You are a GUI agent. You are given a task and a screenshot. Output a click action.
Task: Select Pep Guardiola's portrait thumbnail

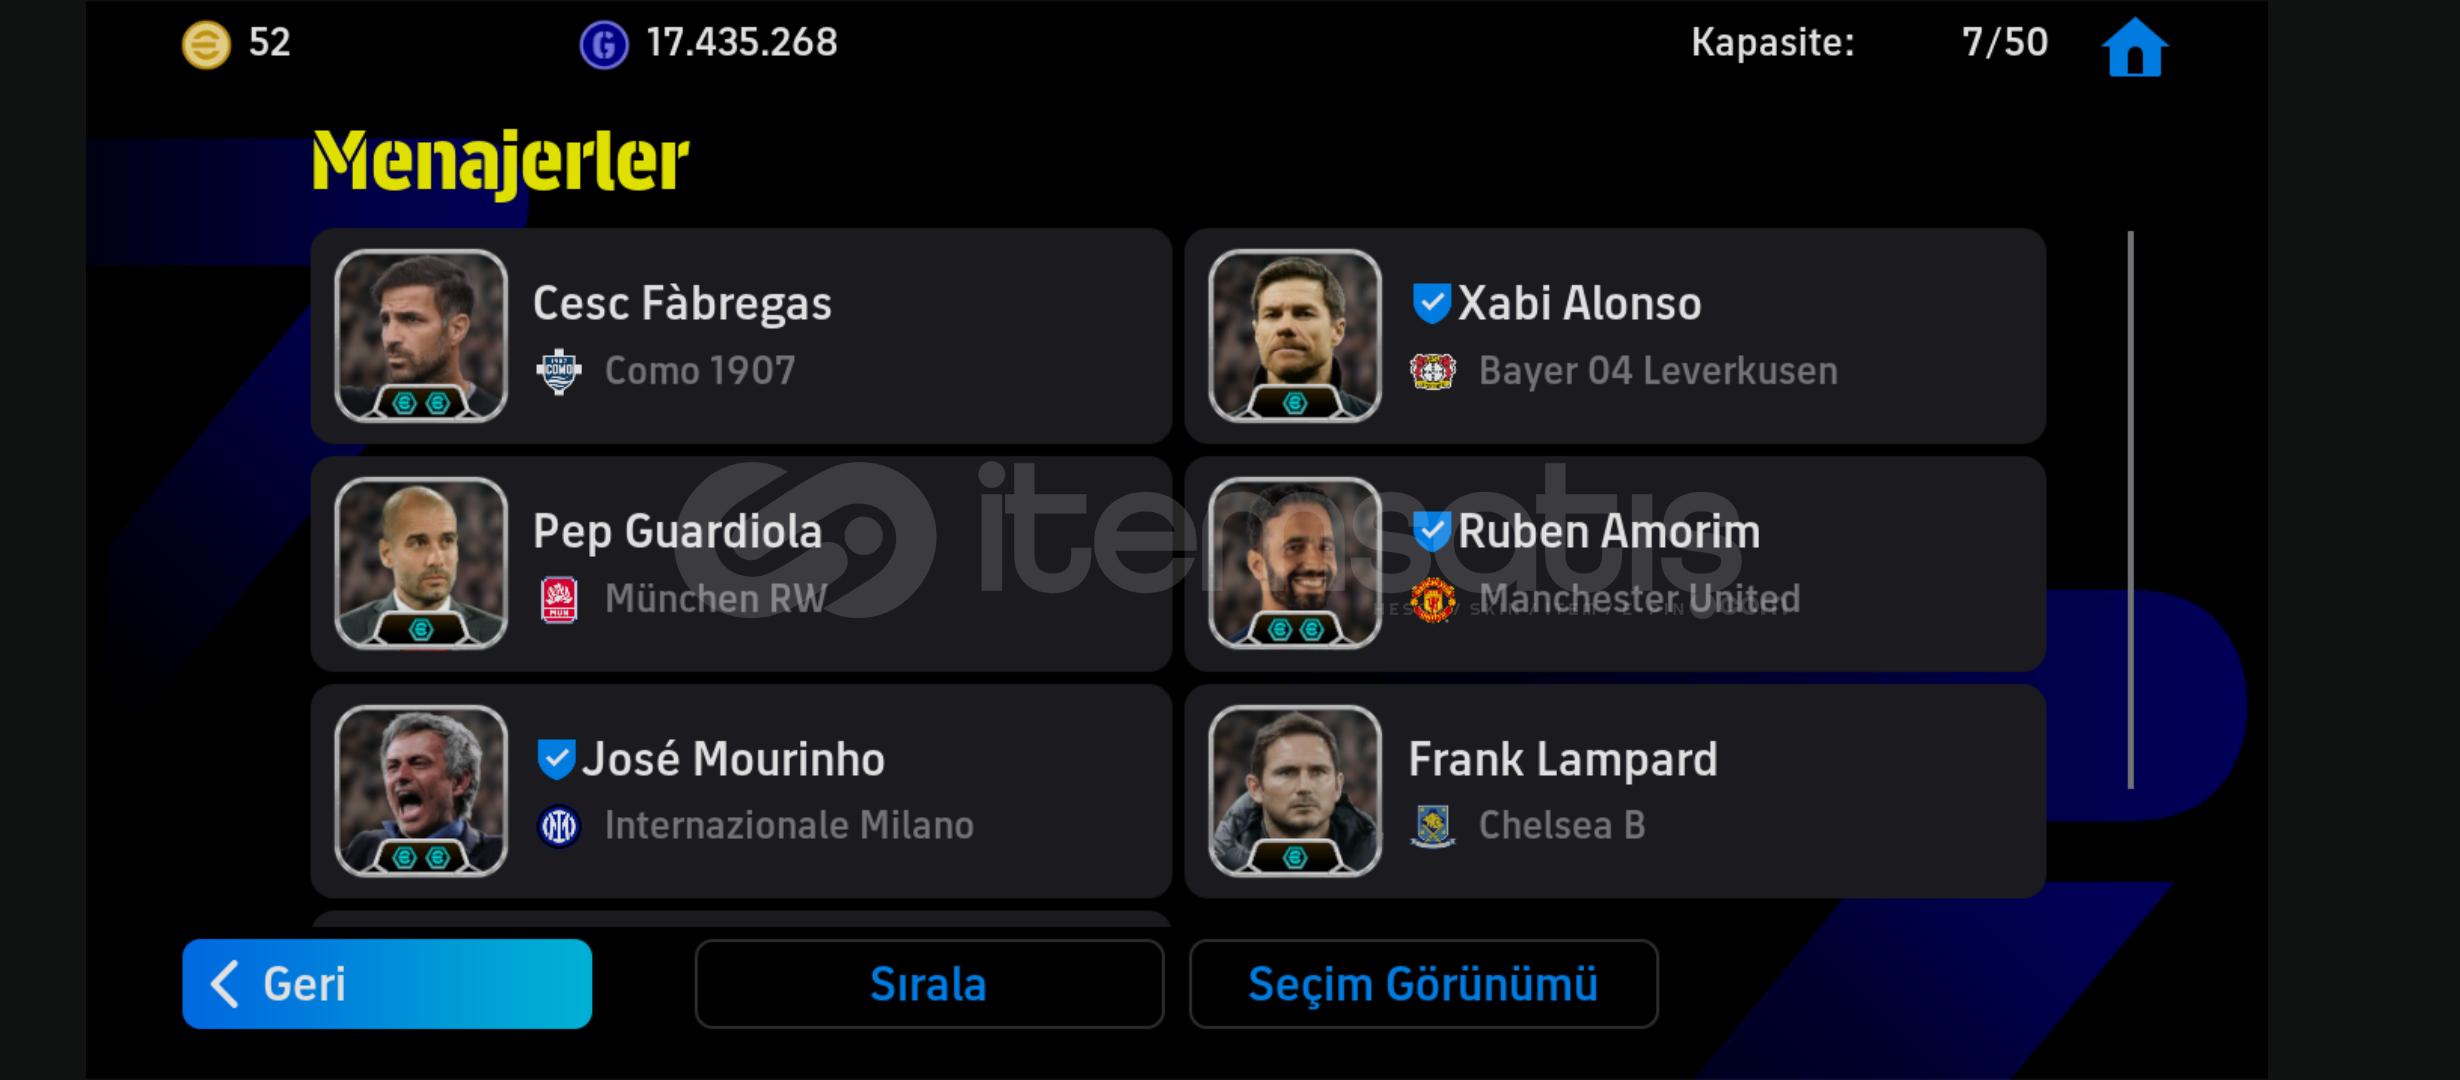click(x=421, y=563)
